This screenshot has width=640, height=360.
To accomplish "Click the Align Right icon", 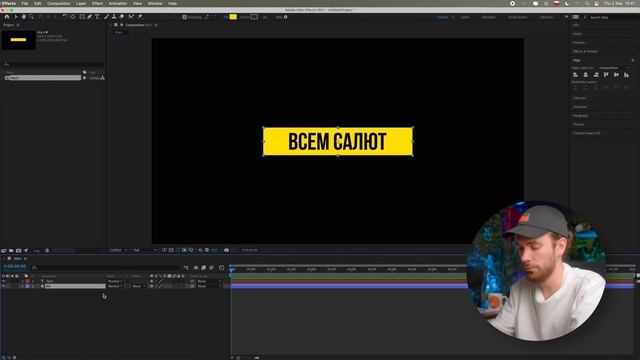I will (596, 75).
